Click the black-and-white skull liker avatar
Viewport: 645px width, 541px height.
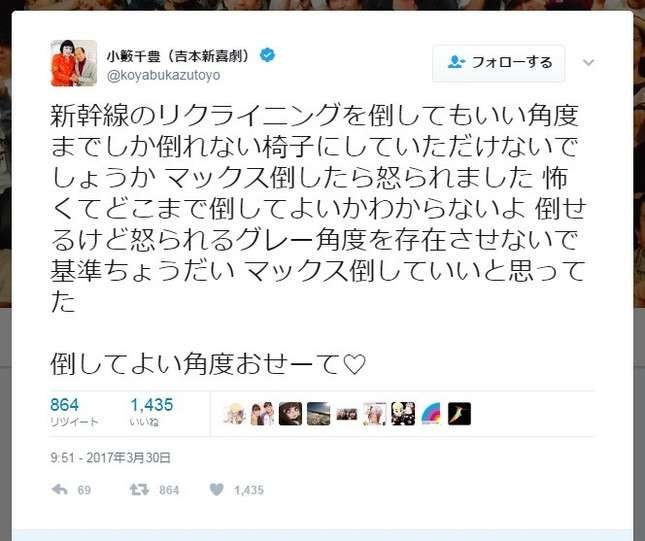(x=403, y=414)
